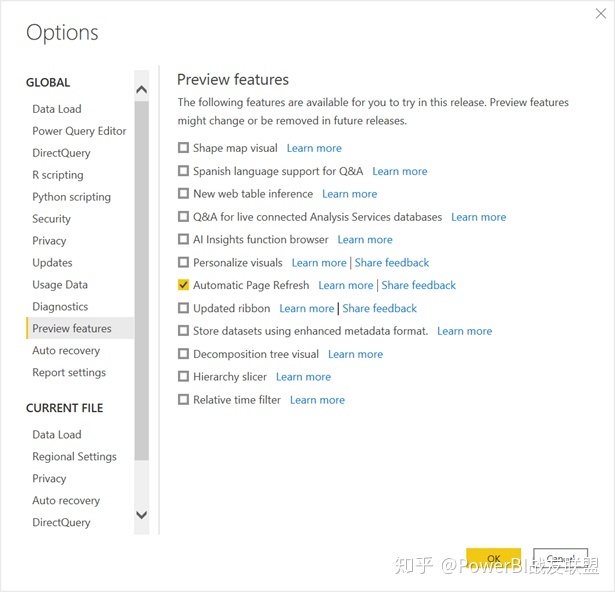Open Learn more for enhanced metadata format
This screenshot has height=592, width=615.
pyautogui.click(x=464, y=331)
